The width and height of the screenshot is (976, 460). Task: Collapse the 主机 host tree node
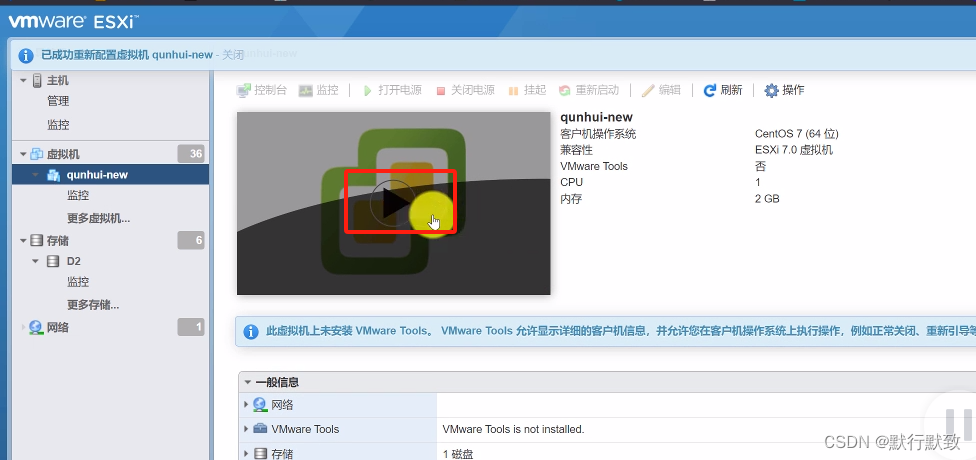[23, 80]
